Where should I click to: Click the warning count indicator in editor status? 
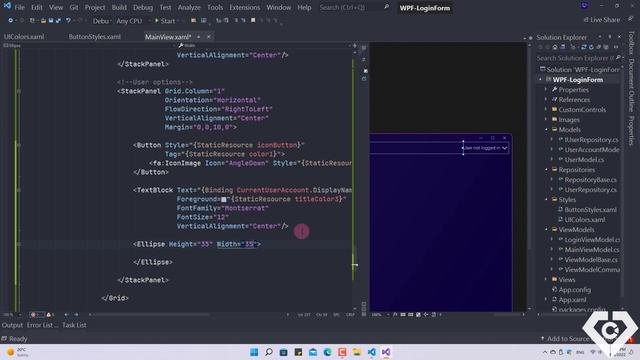[x=50, y=315]
